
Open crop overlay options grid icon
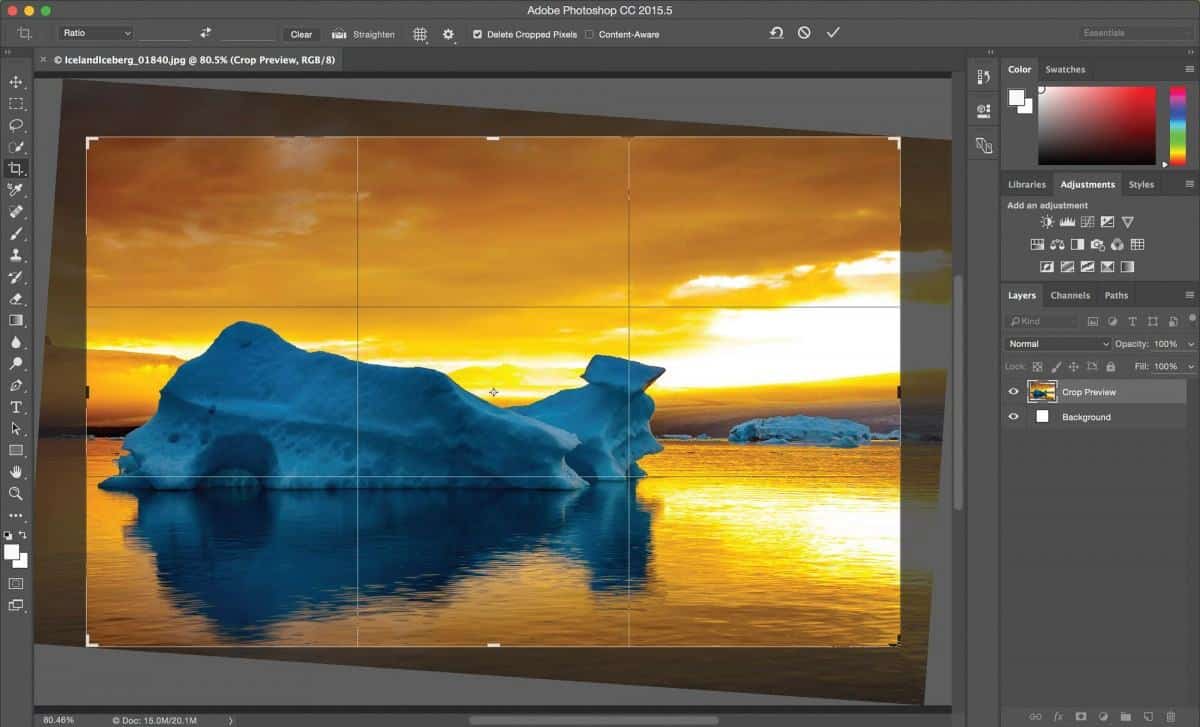tap(419, 33)
